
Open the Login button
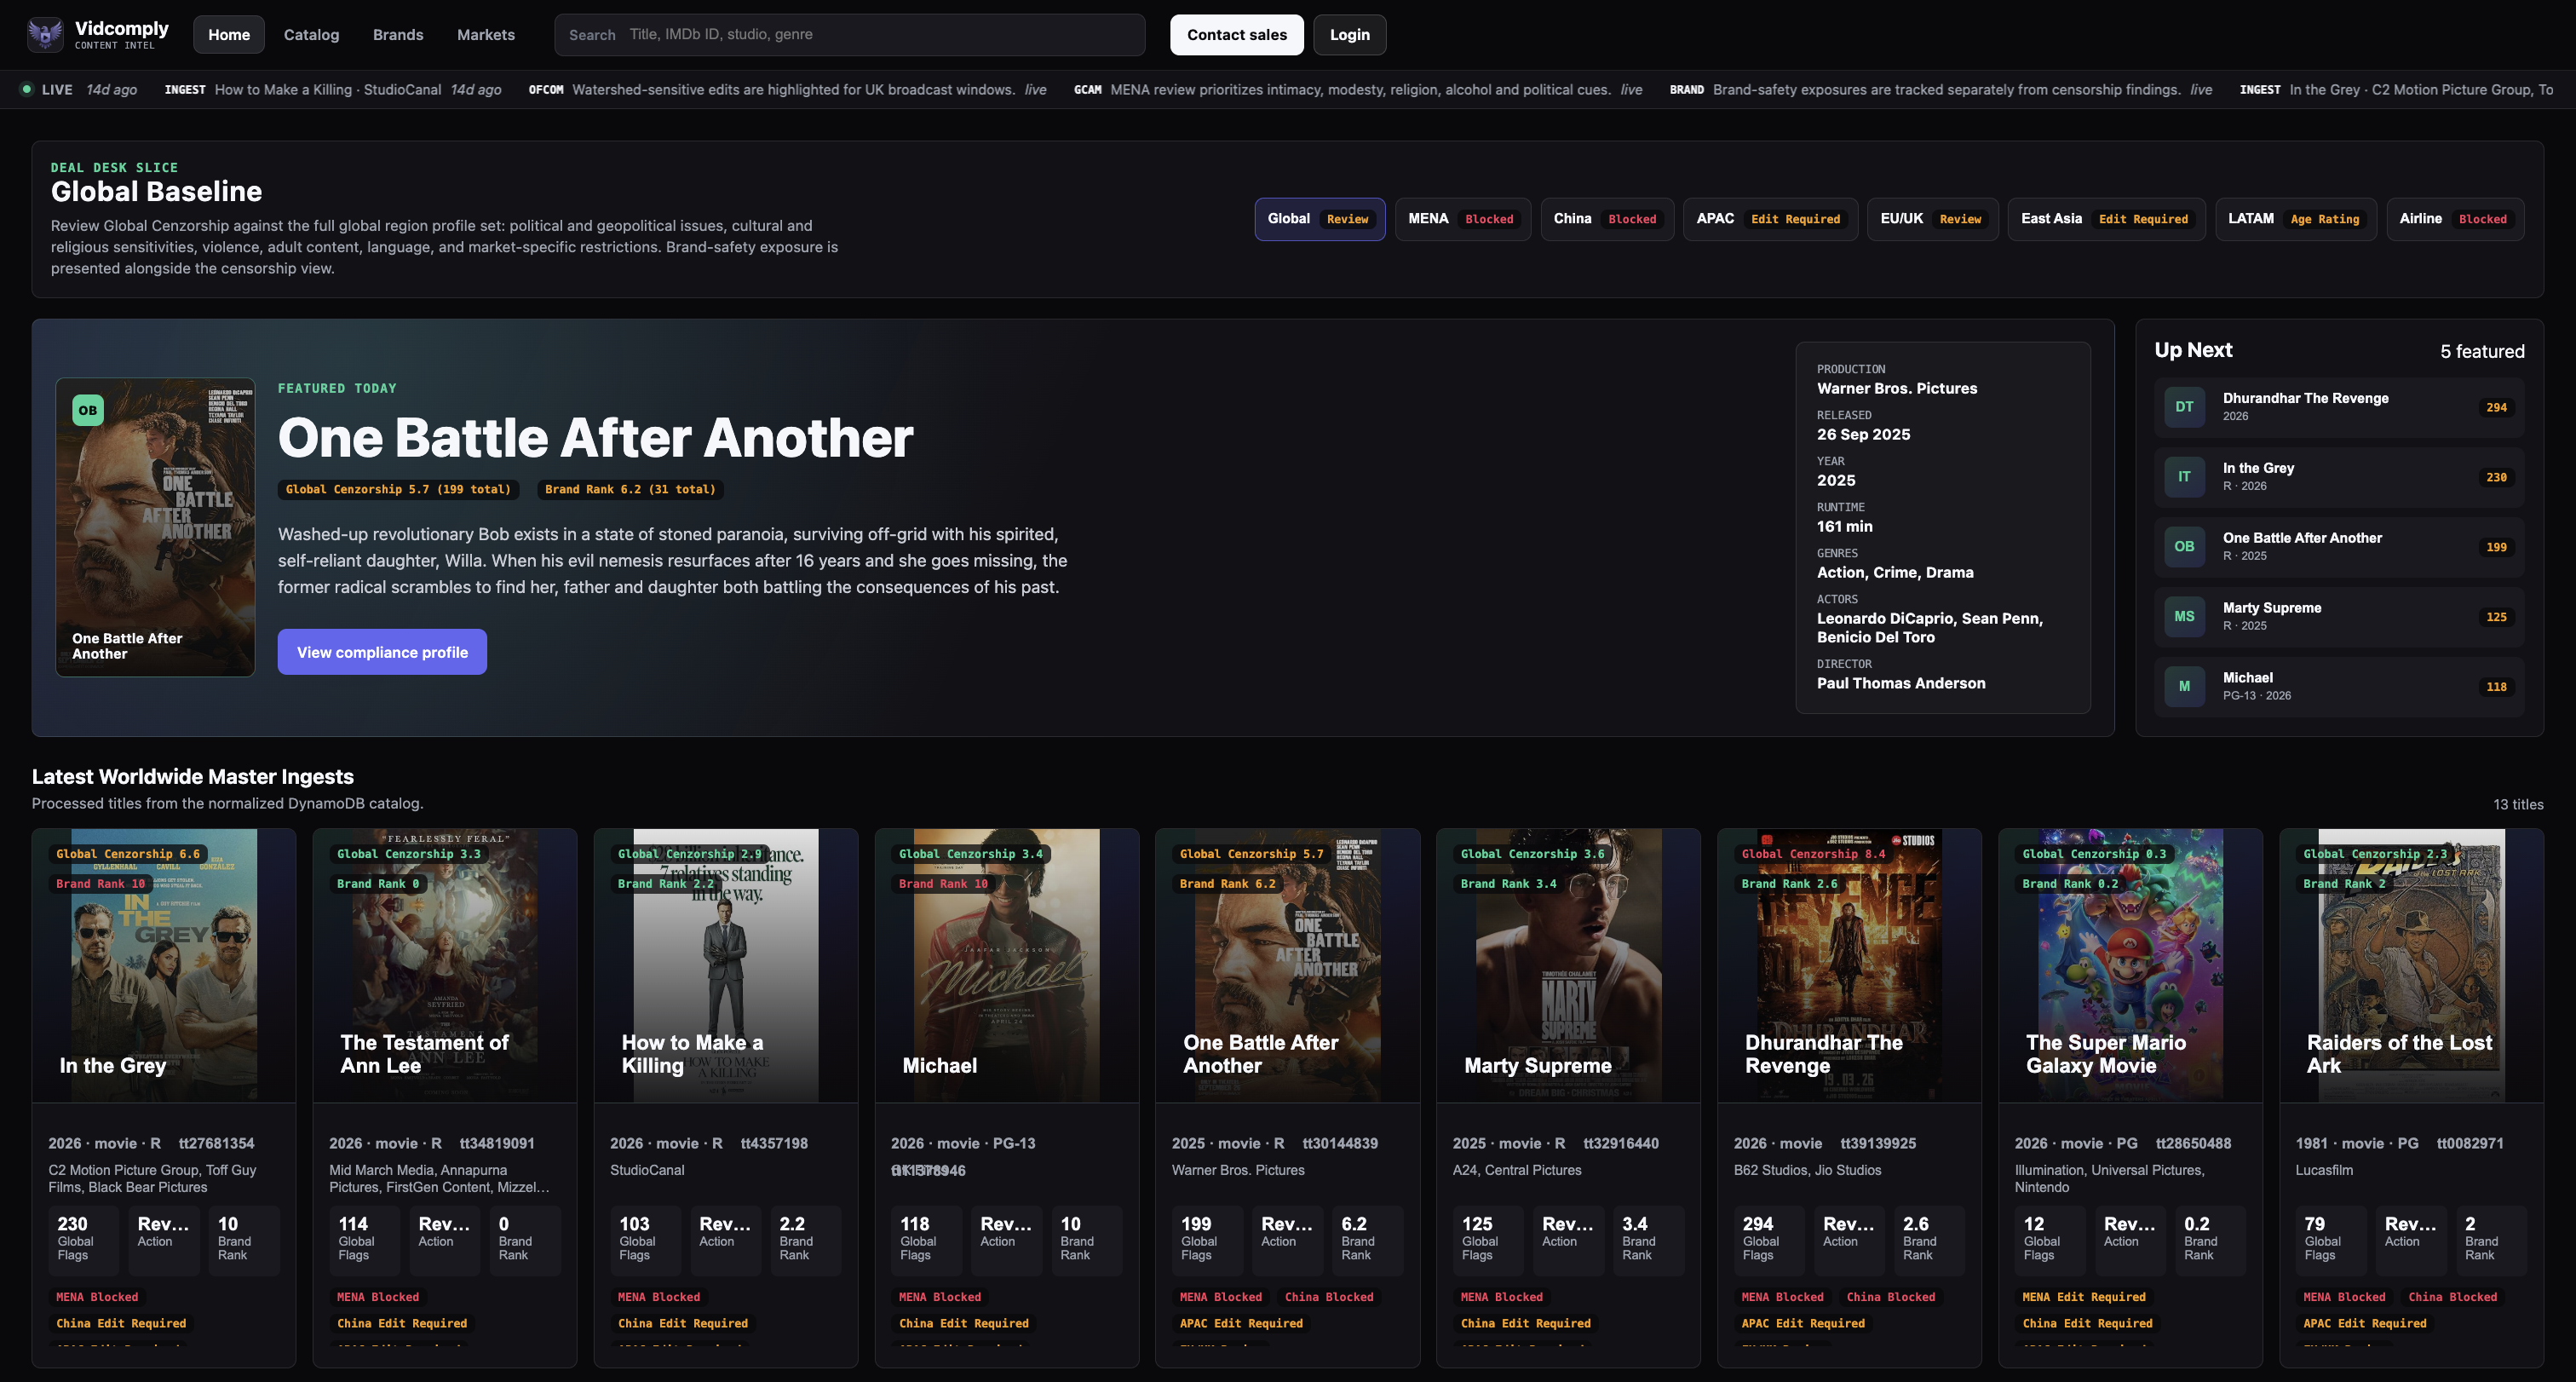pyautogui.click(x=1349, y=34)
